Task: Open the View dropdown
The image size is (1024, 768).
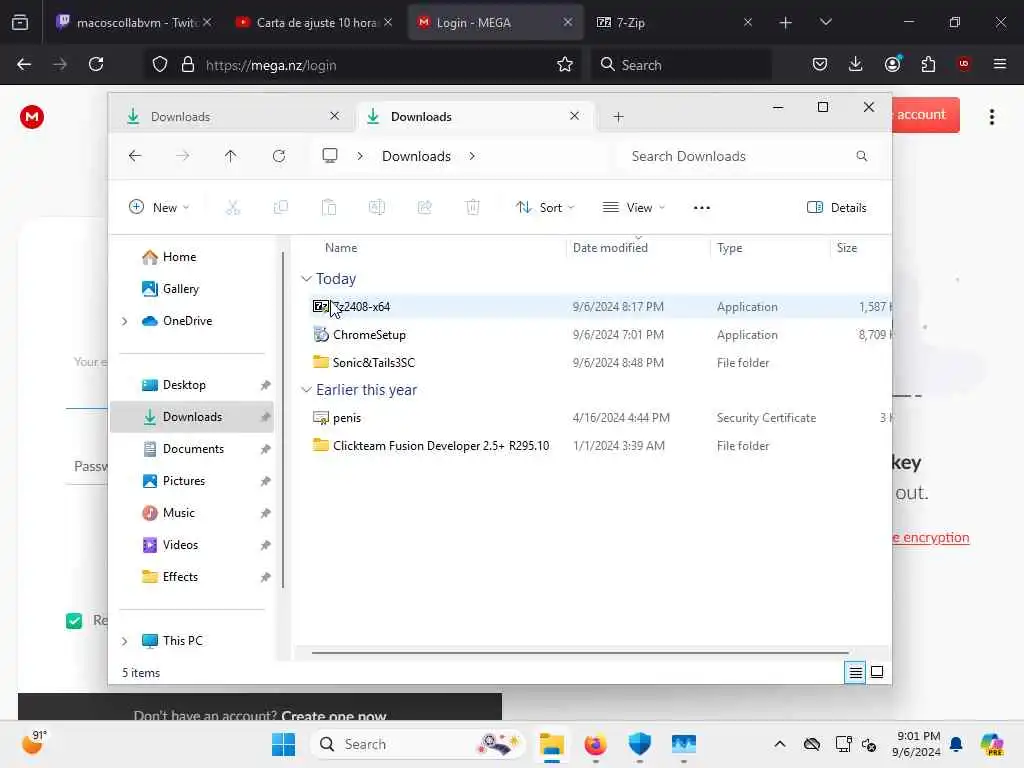Action: pyautogui.click(x=633, y=208)
